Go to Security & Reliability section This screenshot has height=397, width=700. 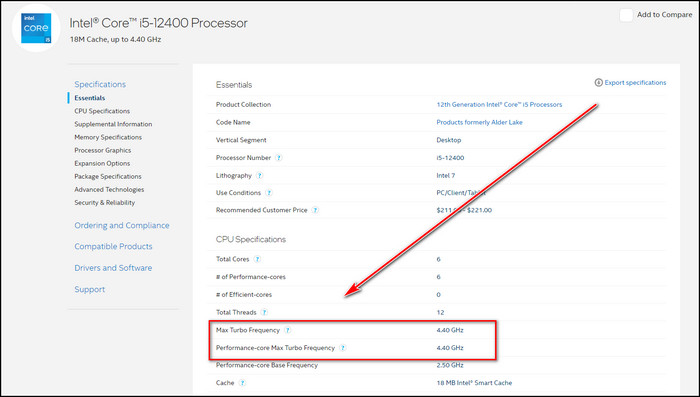tap(104, 202)
